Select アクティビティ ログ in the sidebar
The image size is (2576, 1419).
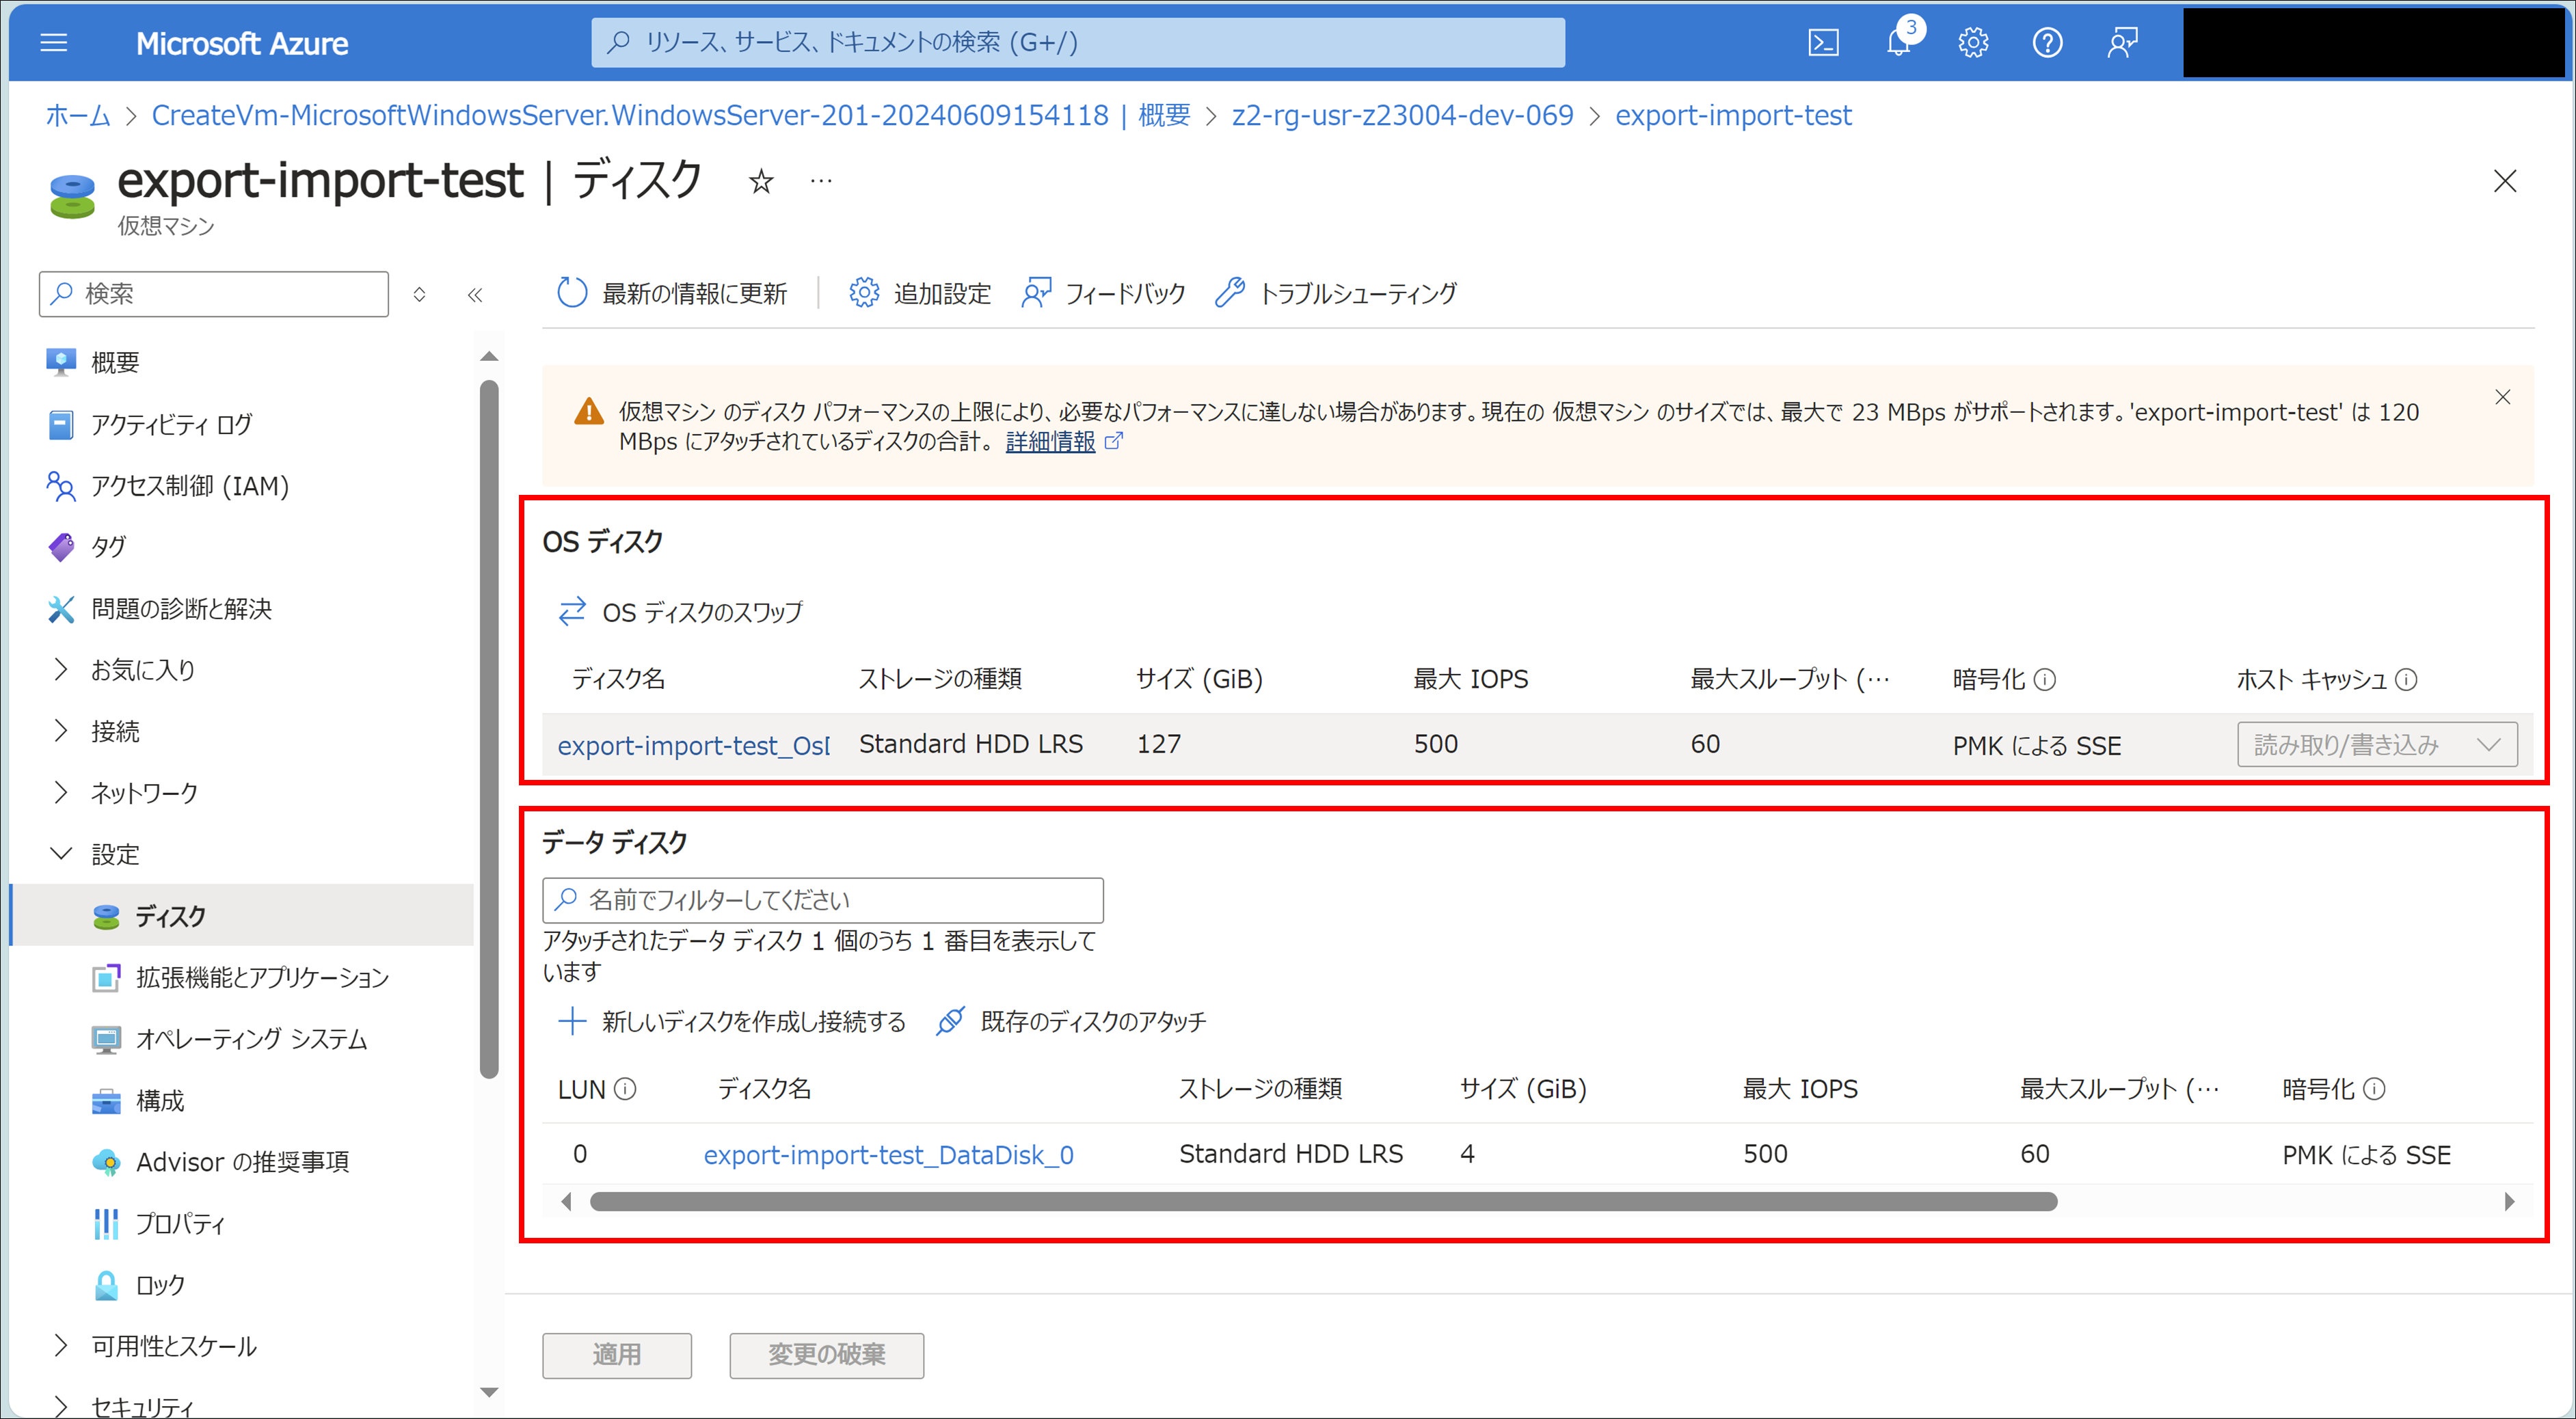tap(171, 424)
